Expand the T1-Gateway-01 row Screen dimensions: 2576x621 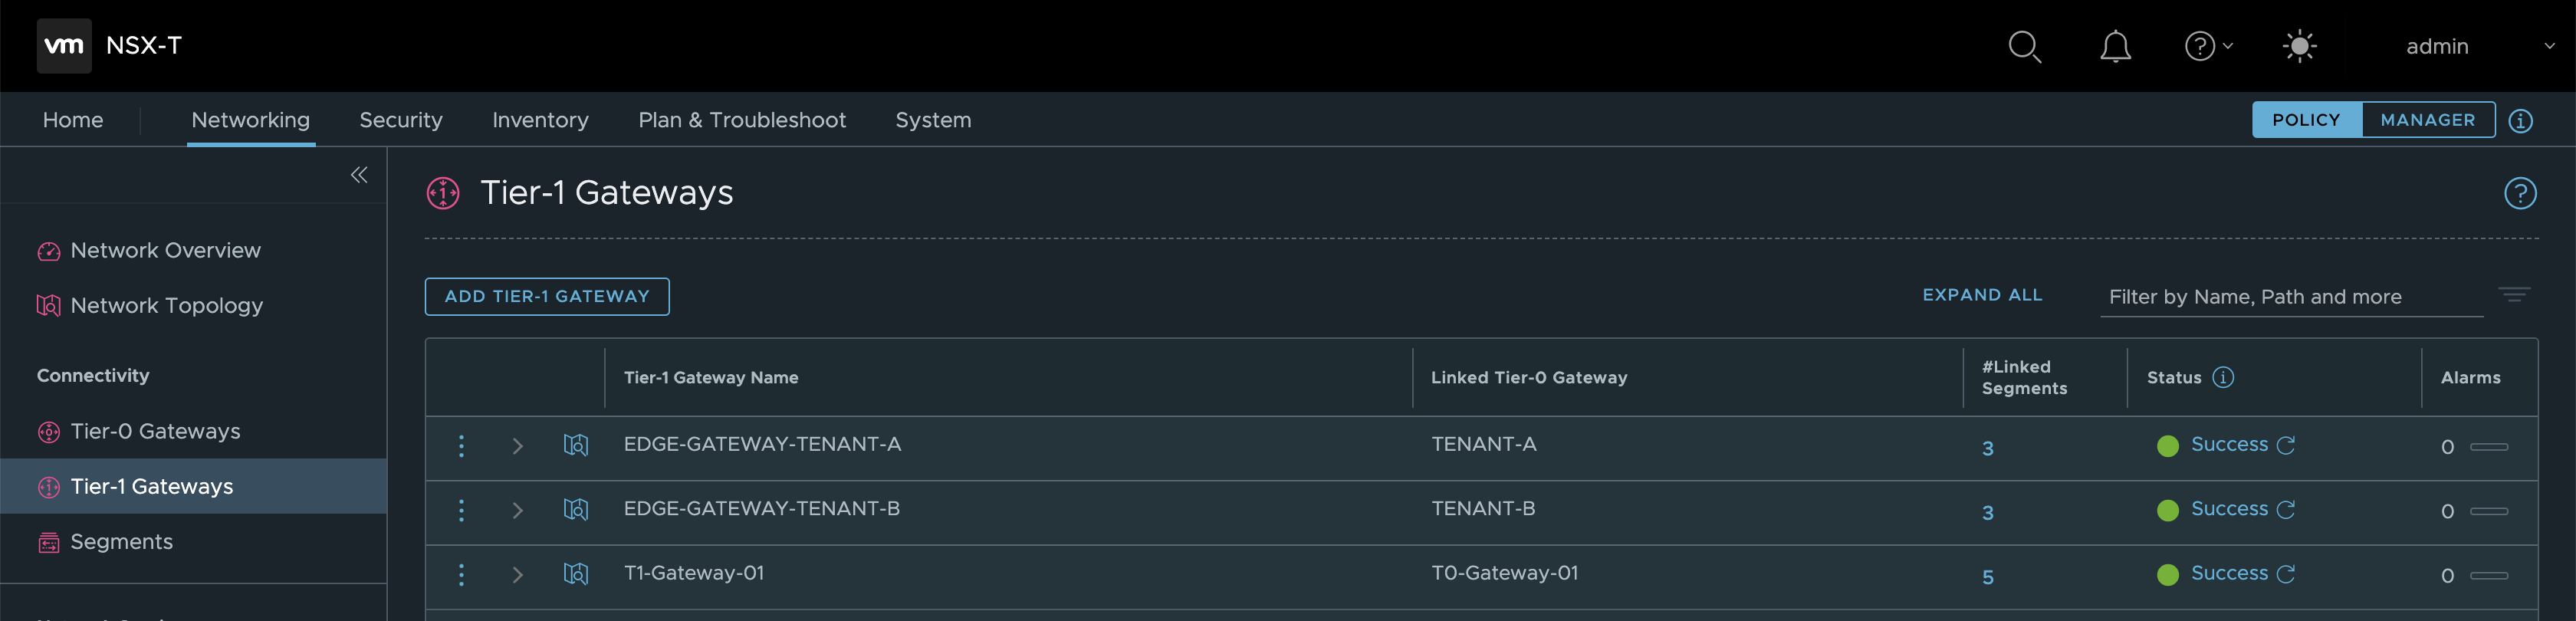517,575
